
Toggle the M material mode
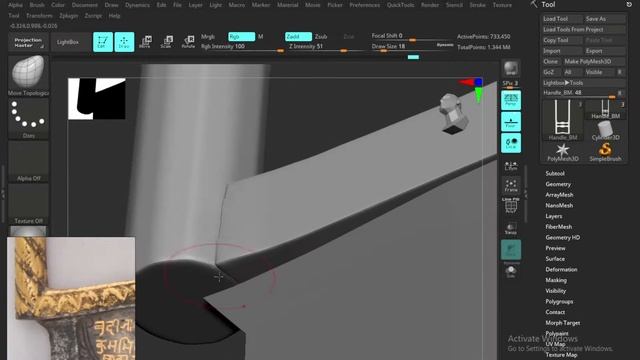click(x=260, y=36)
